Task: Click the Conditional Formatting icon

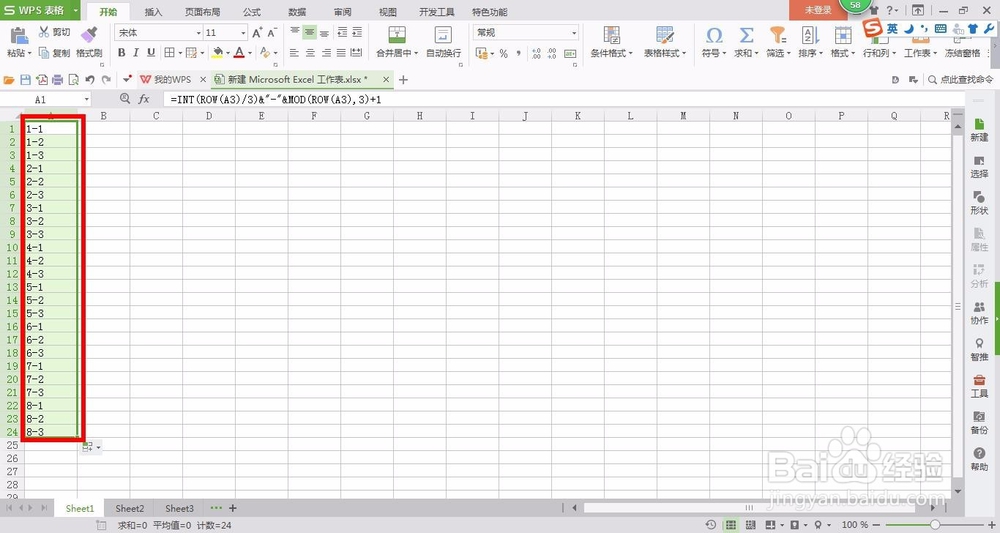Action: coord(612,34)
